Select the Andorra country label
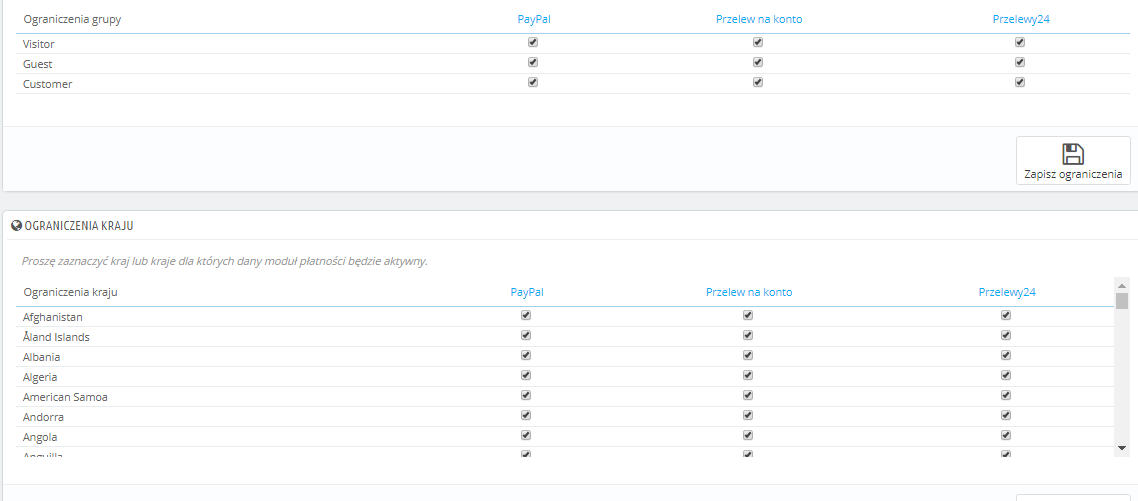This screenshot has height=501, width=1138. point(43,418)
